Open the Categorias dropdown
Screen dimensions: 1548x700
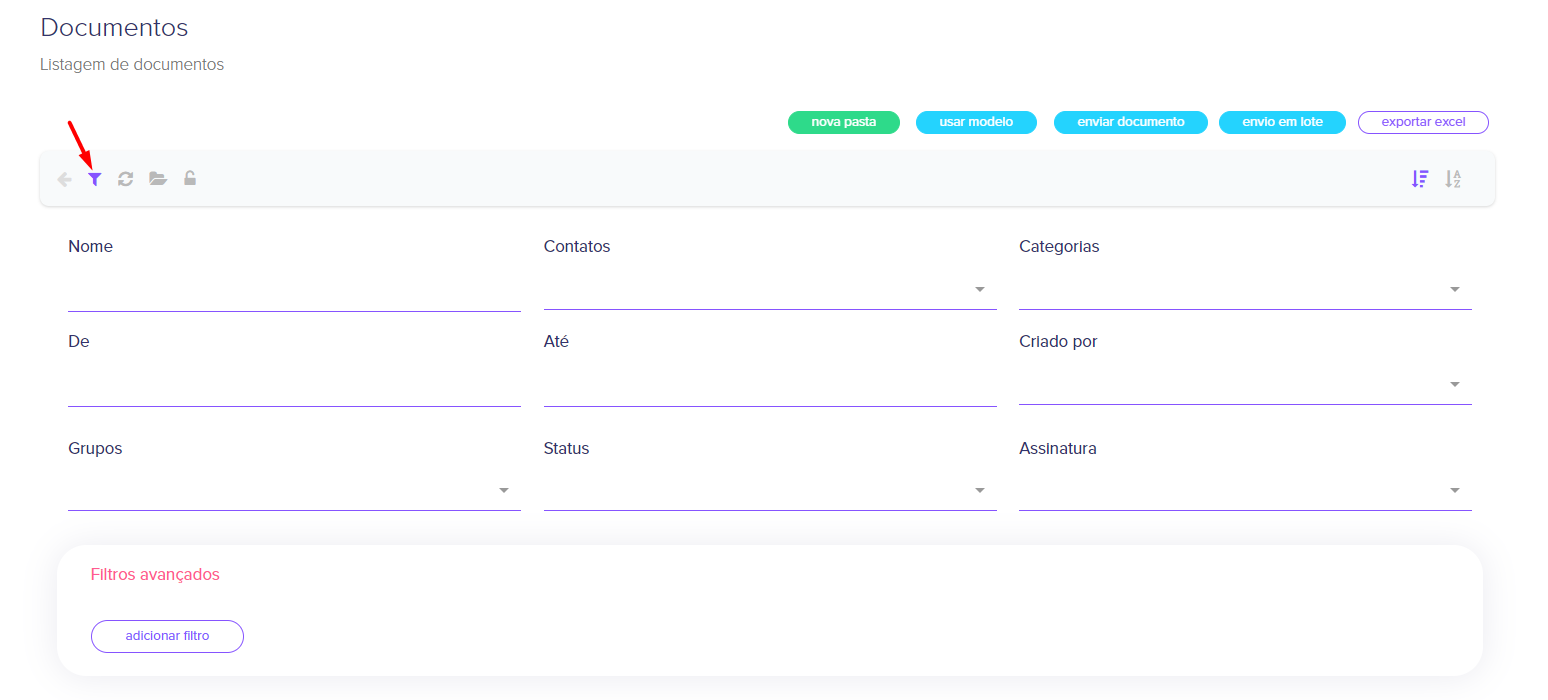pos(1245,290)
